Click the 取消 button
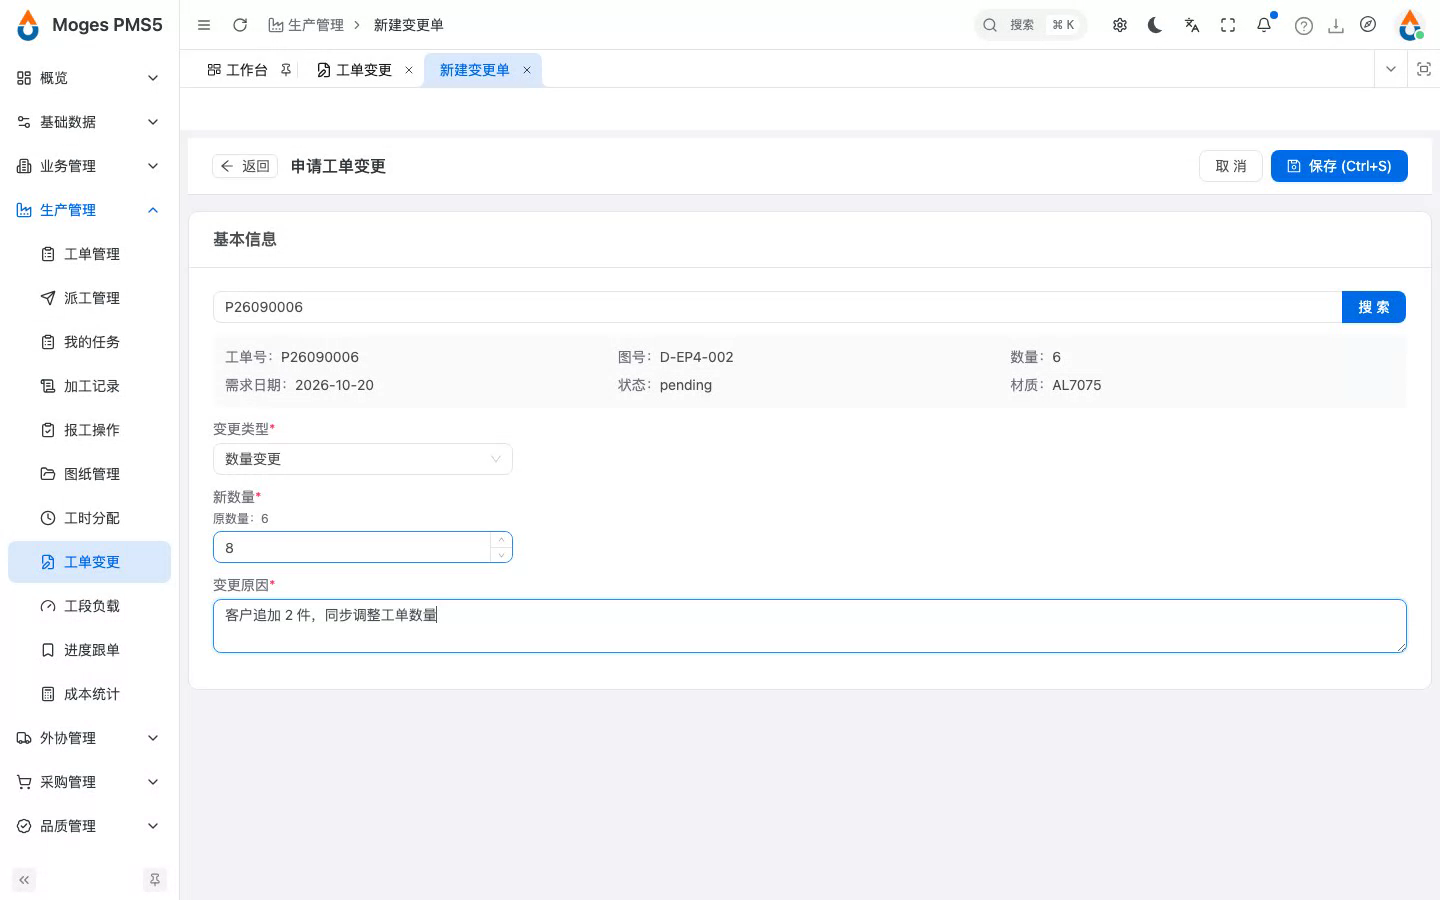 [1231, 166]
